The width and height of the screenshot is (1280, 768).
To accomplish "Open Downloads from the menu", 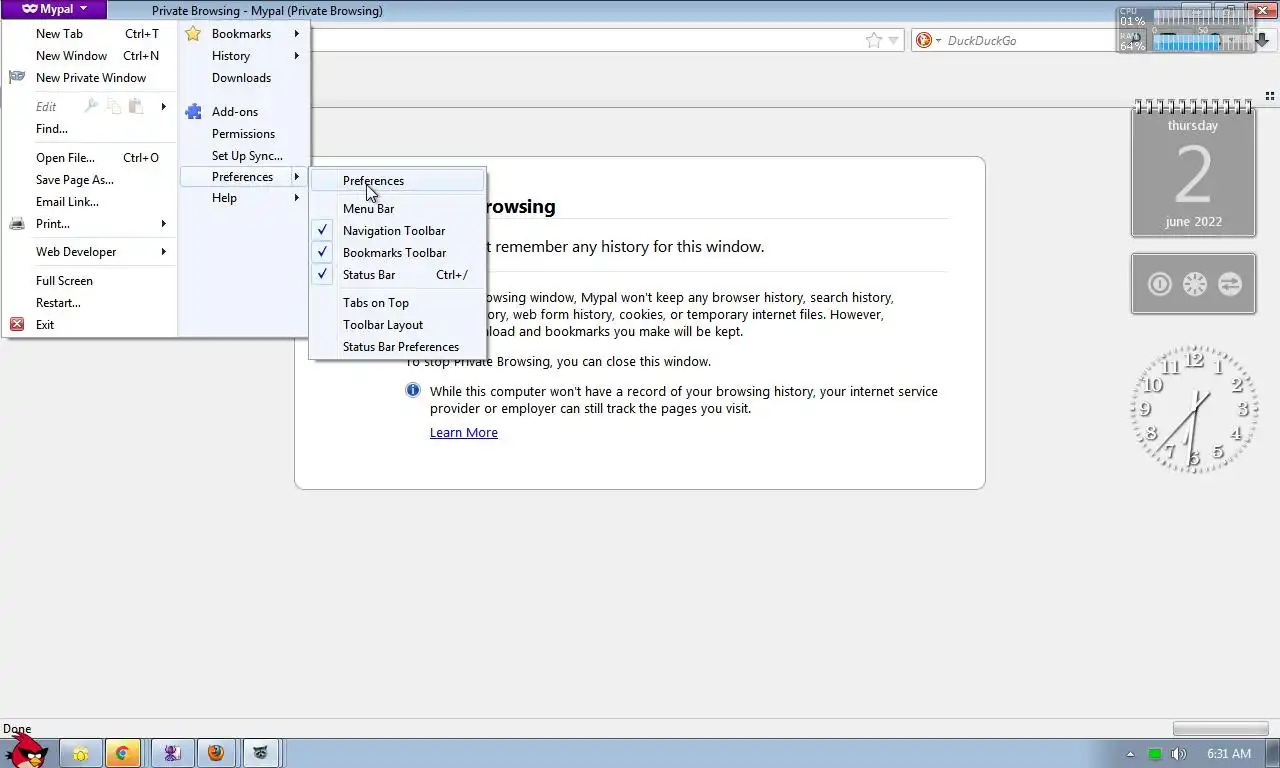I will tap(244, 78).
